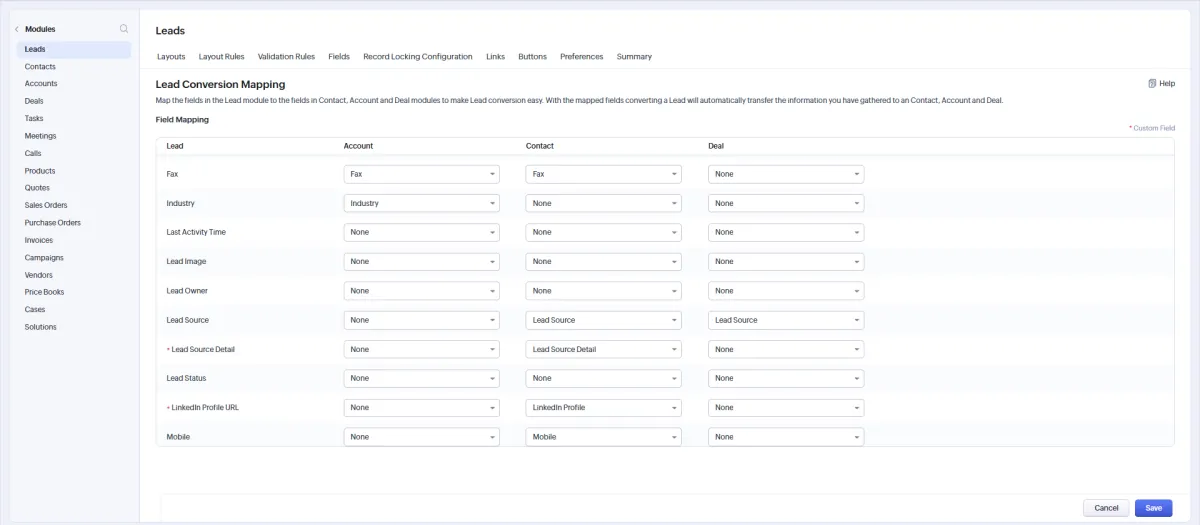Cancel the field mapping changes
This screenshot has width=1200, height=525.
(x=1106, y=508)
